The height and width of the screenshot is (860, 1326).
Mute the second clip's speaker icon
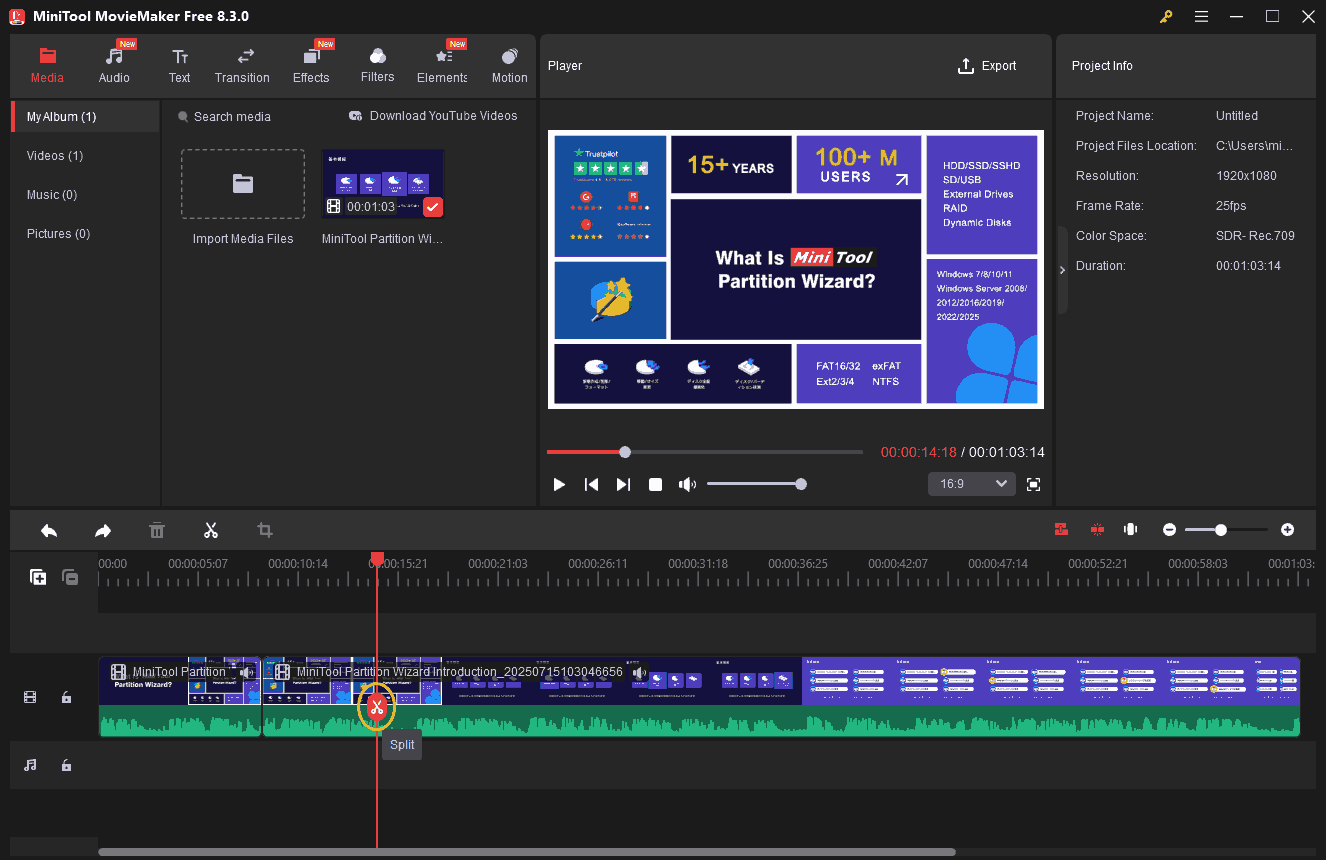[x=638, y=672]
